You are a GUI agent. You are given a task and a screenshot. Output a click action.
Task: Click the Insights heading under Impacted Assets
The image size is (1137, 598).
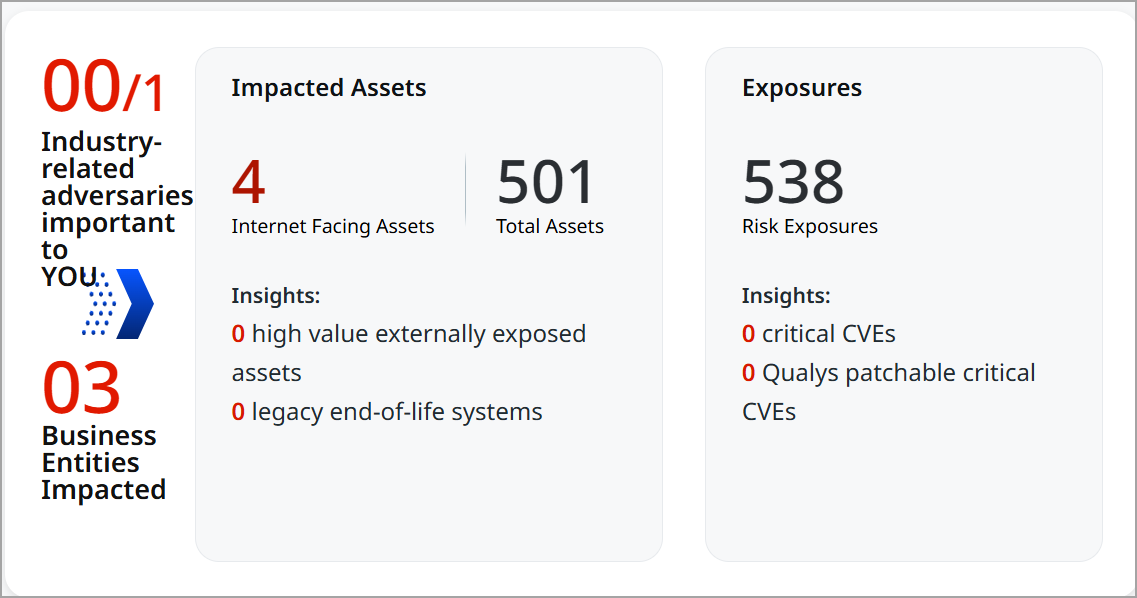tap(275, 296)
